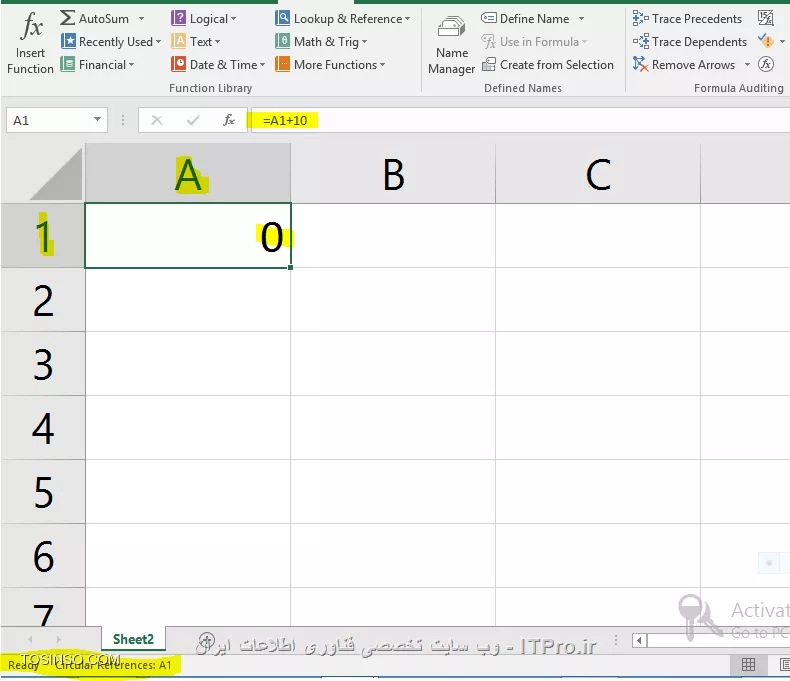Image resolution: width=790 pixels, height=681 pixels.
Task: Select column C header
Action: pos(598,174)
